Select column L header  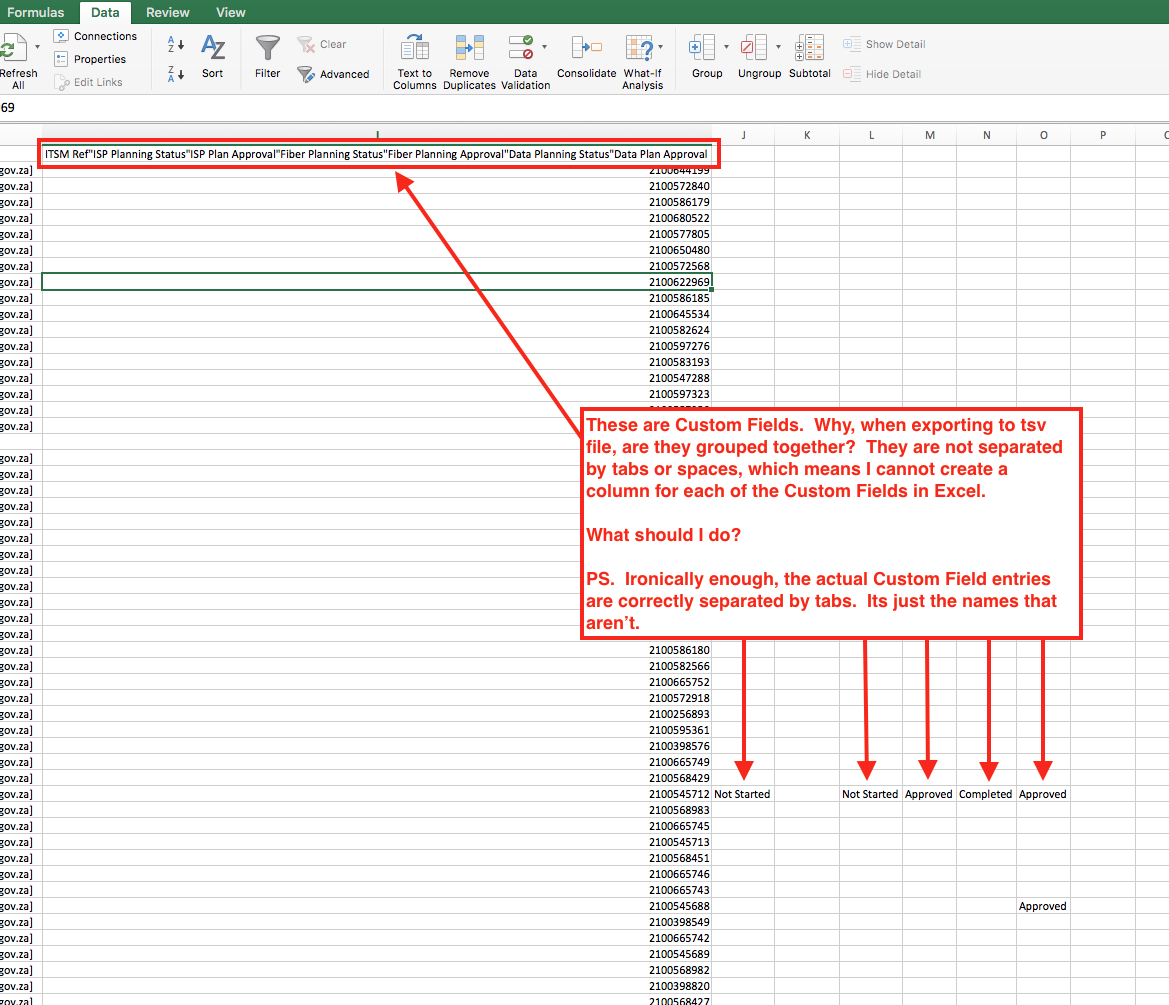point(872,135)
